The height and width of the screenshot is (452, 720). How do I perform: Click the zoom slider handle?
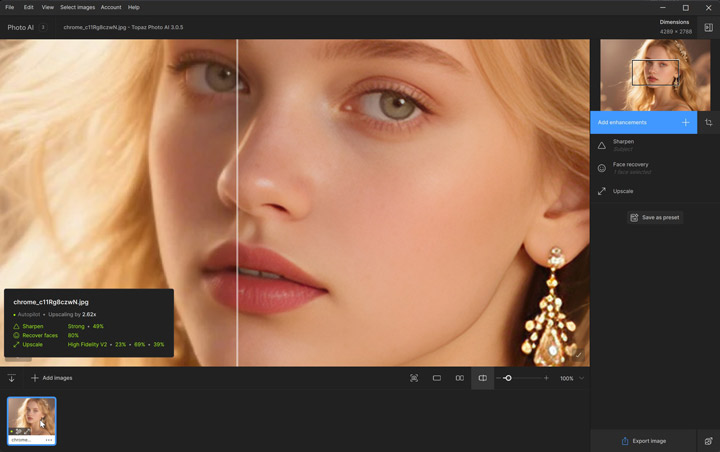(508, 378)
